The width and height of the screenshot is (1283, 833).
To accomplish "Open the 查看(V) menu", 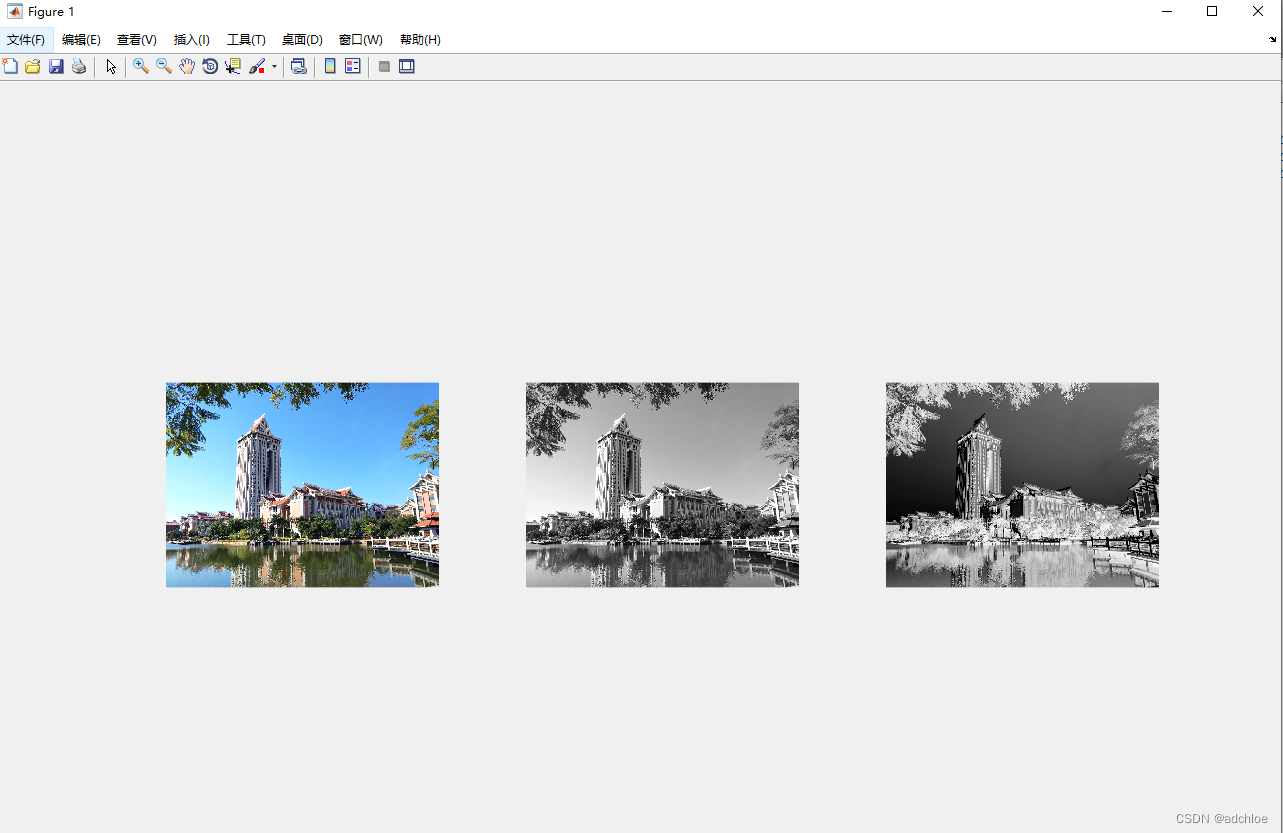I will click(x=137, y=40).
